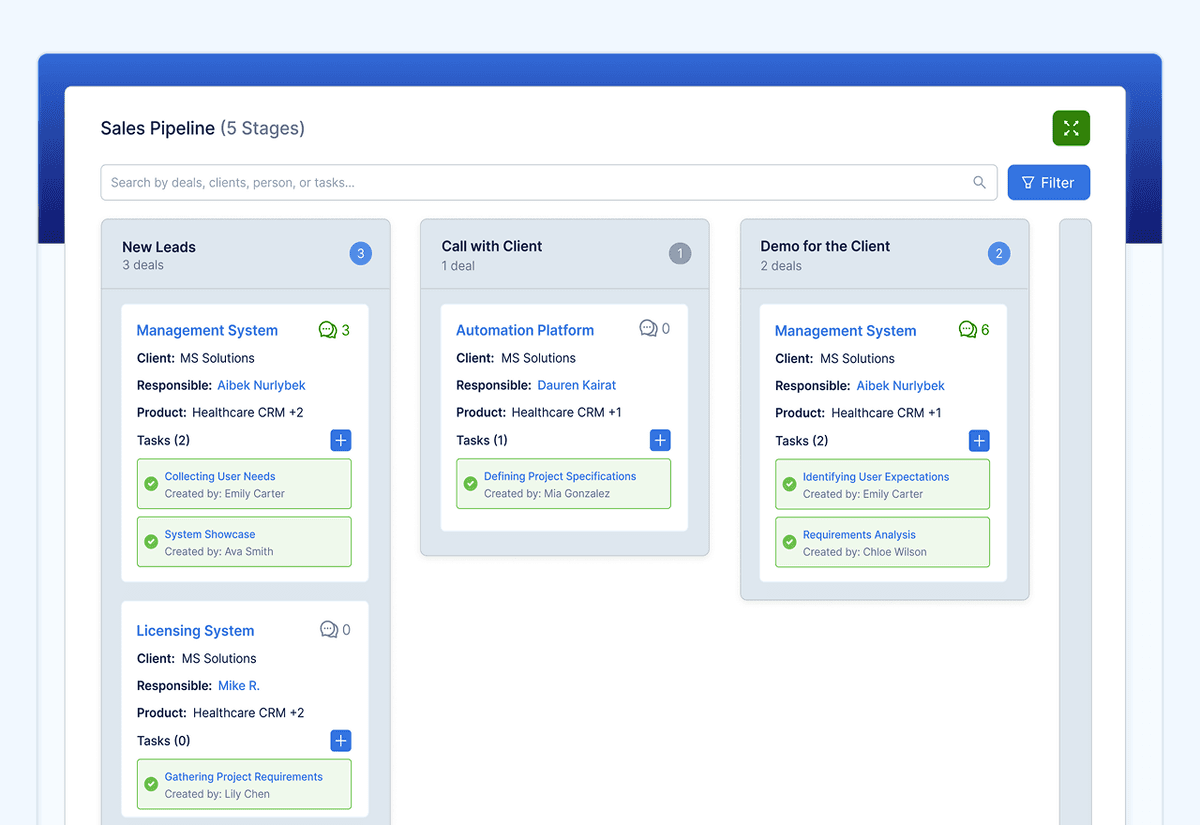
Task: Add task to Automation Platform deal
Action: pos(660,440)
